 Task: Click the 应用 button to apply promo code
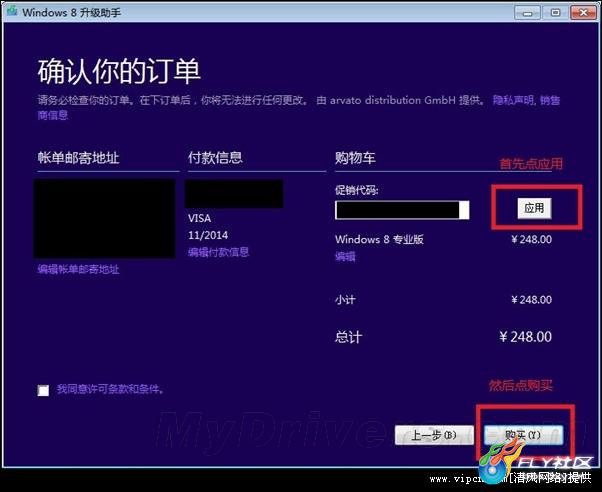pos(534,208)
